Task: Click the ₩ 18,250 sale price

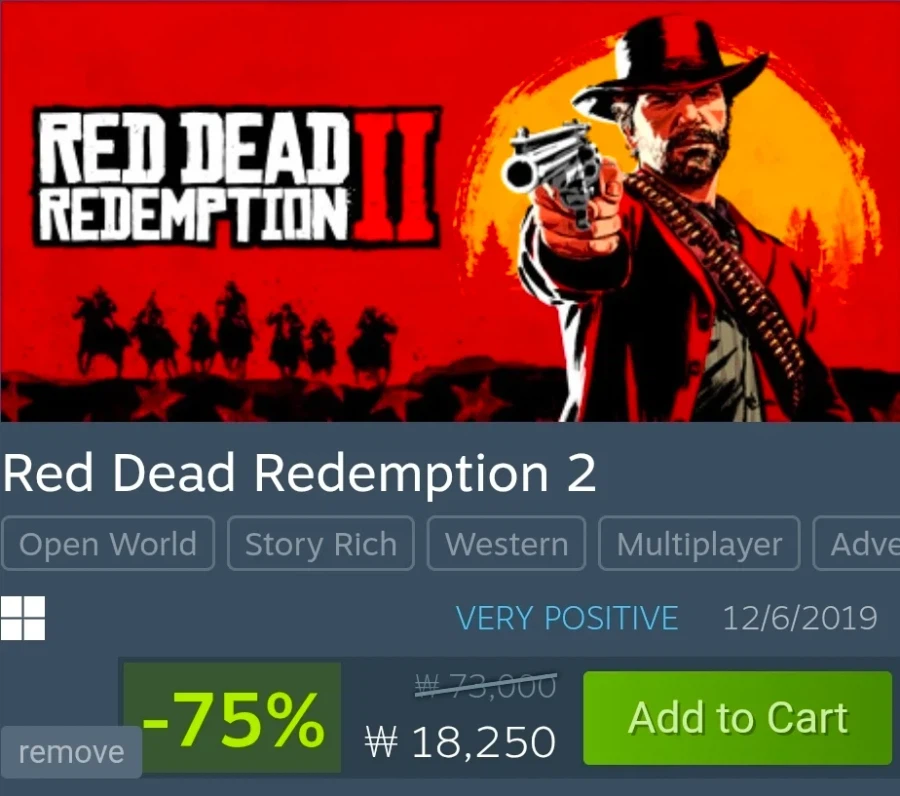Action: click(460, 742)
